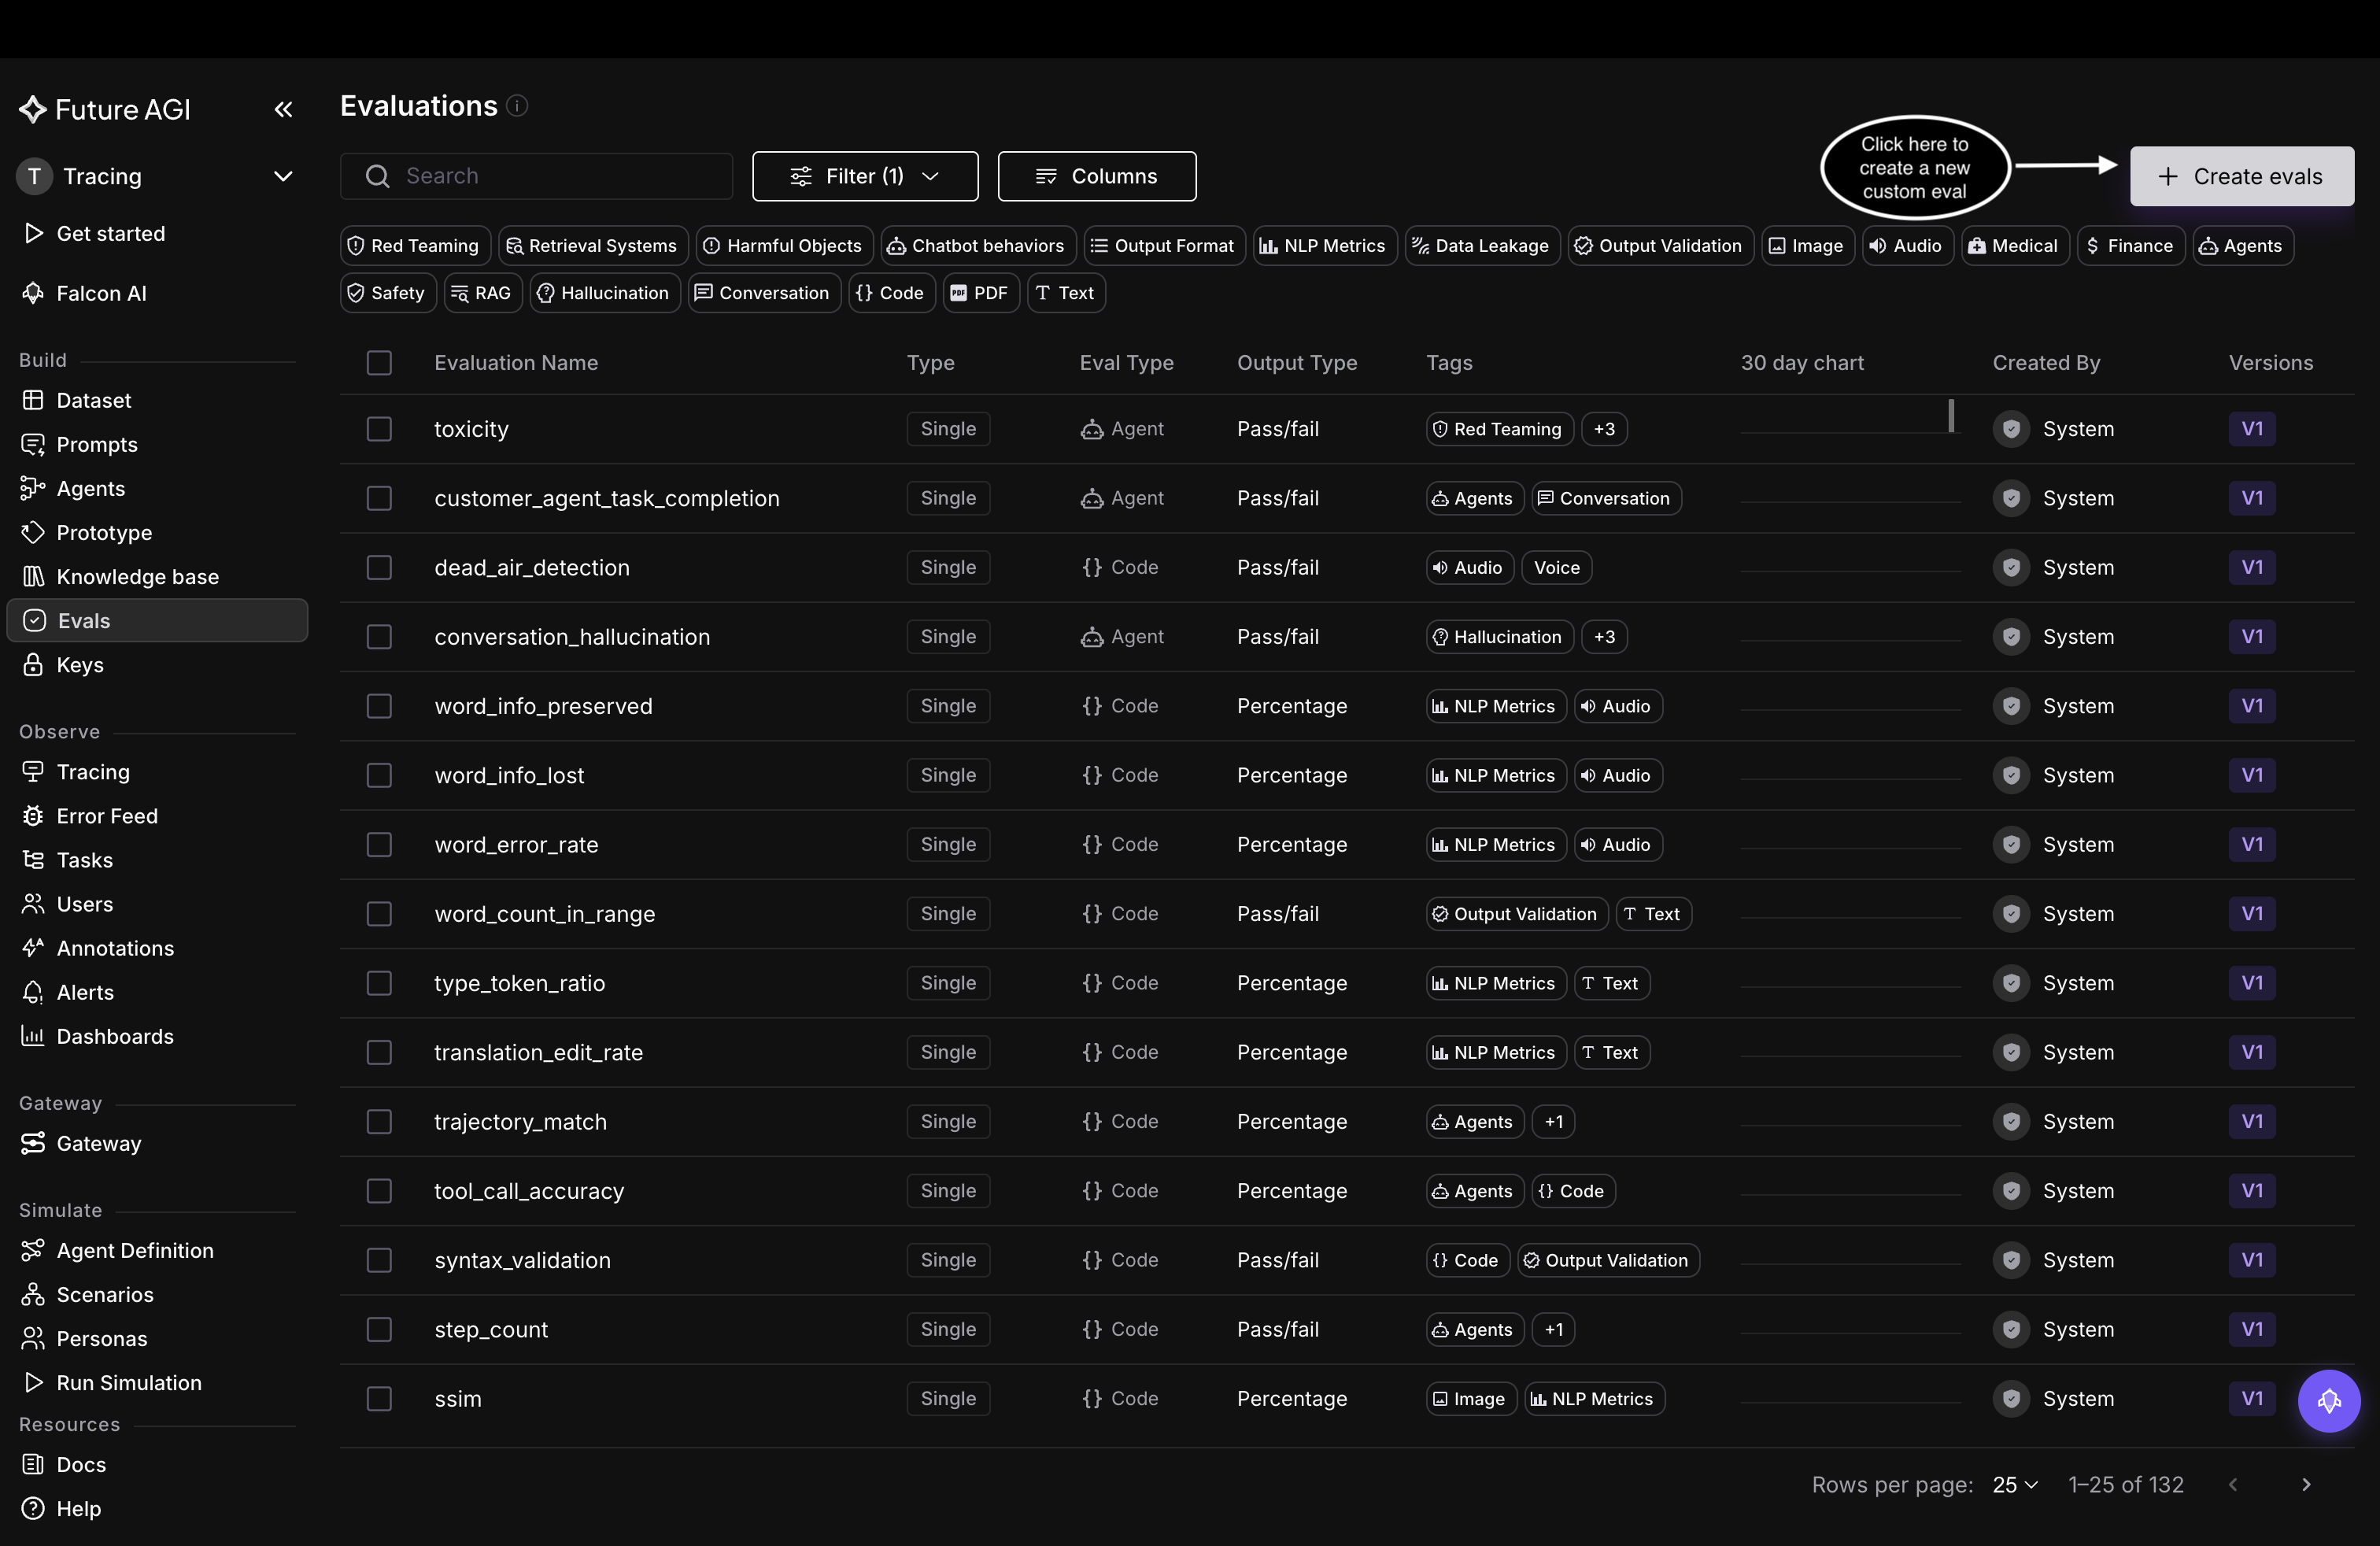Check the conversation_hallucination row checkbox
This screenshot has width=2380, height=1546.
(x=379, y=636)
